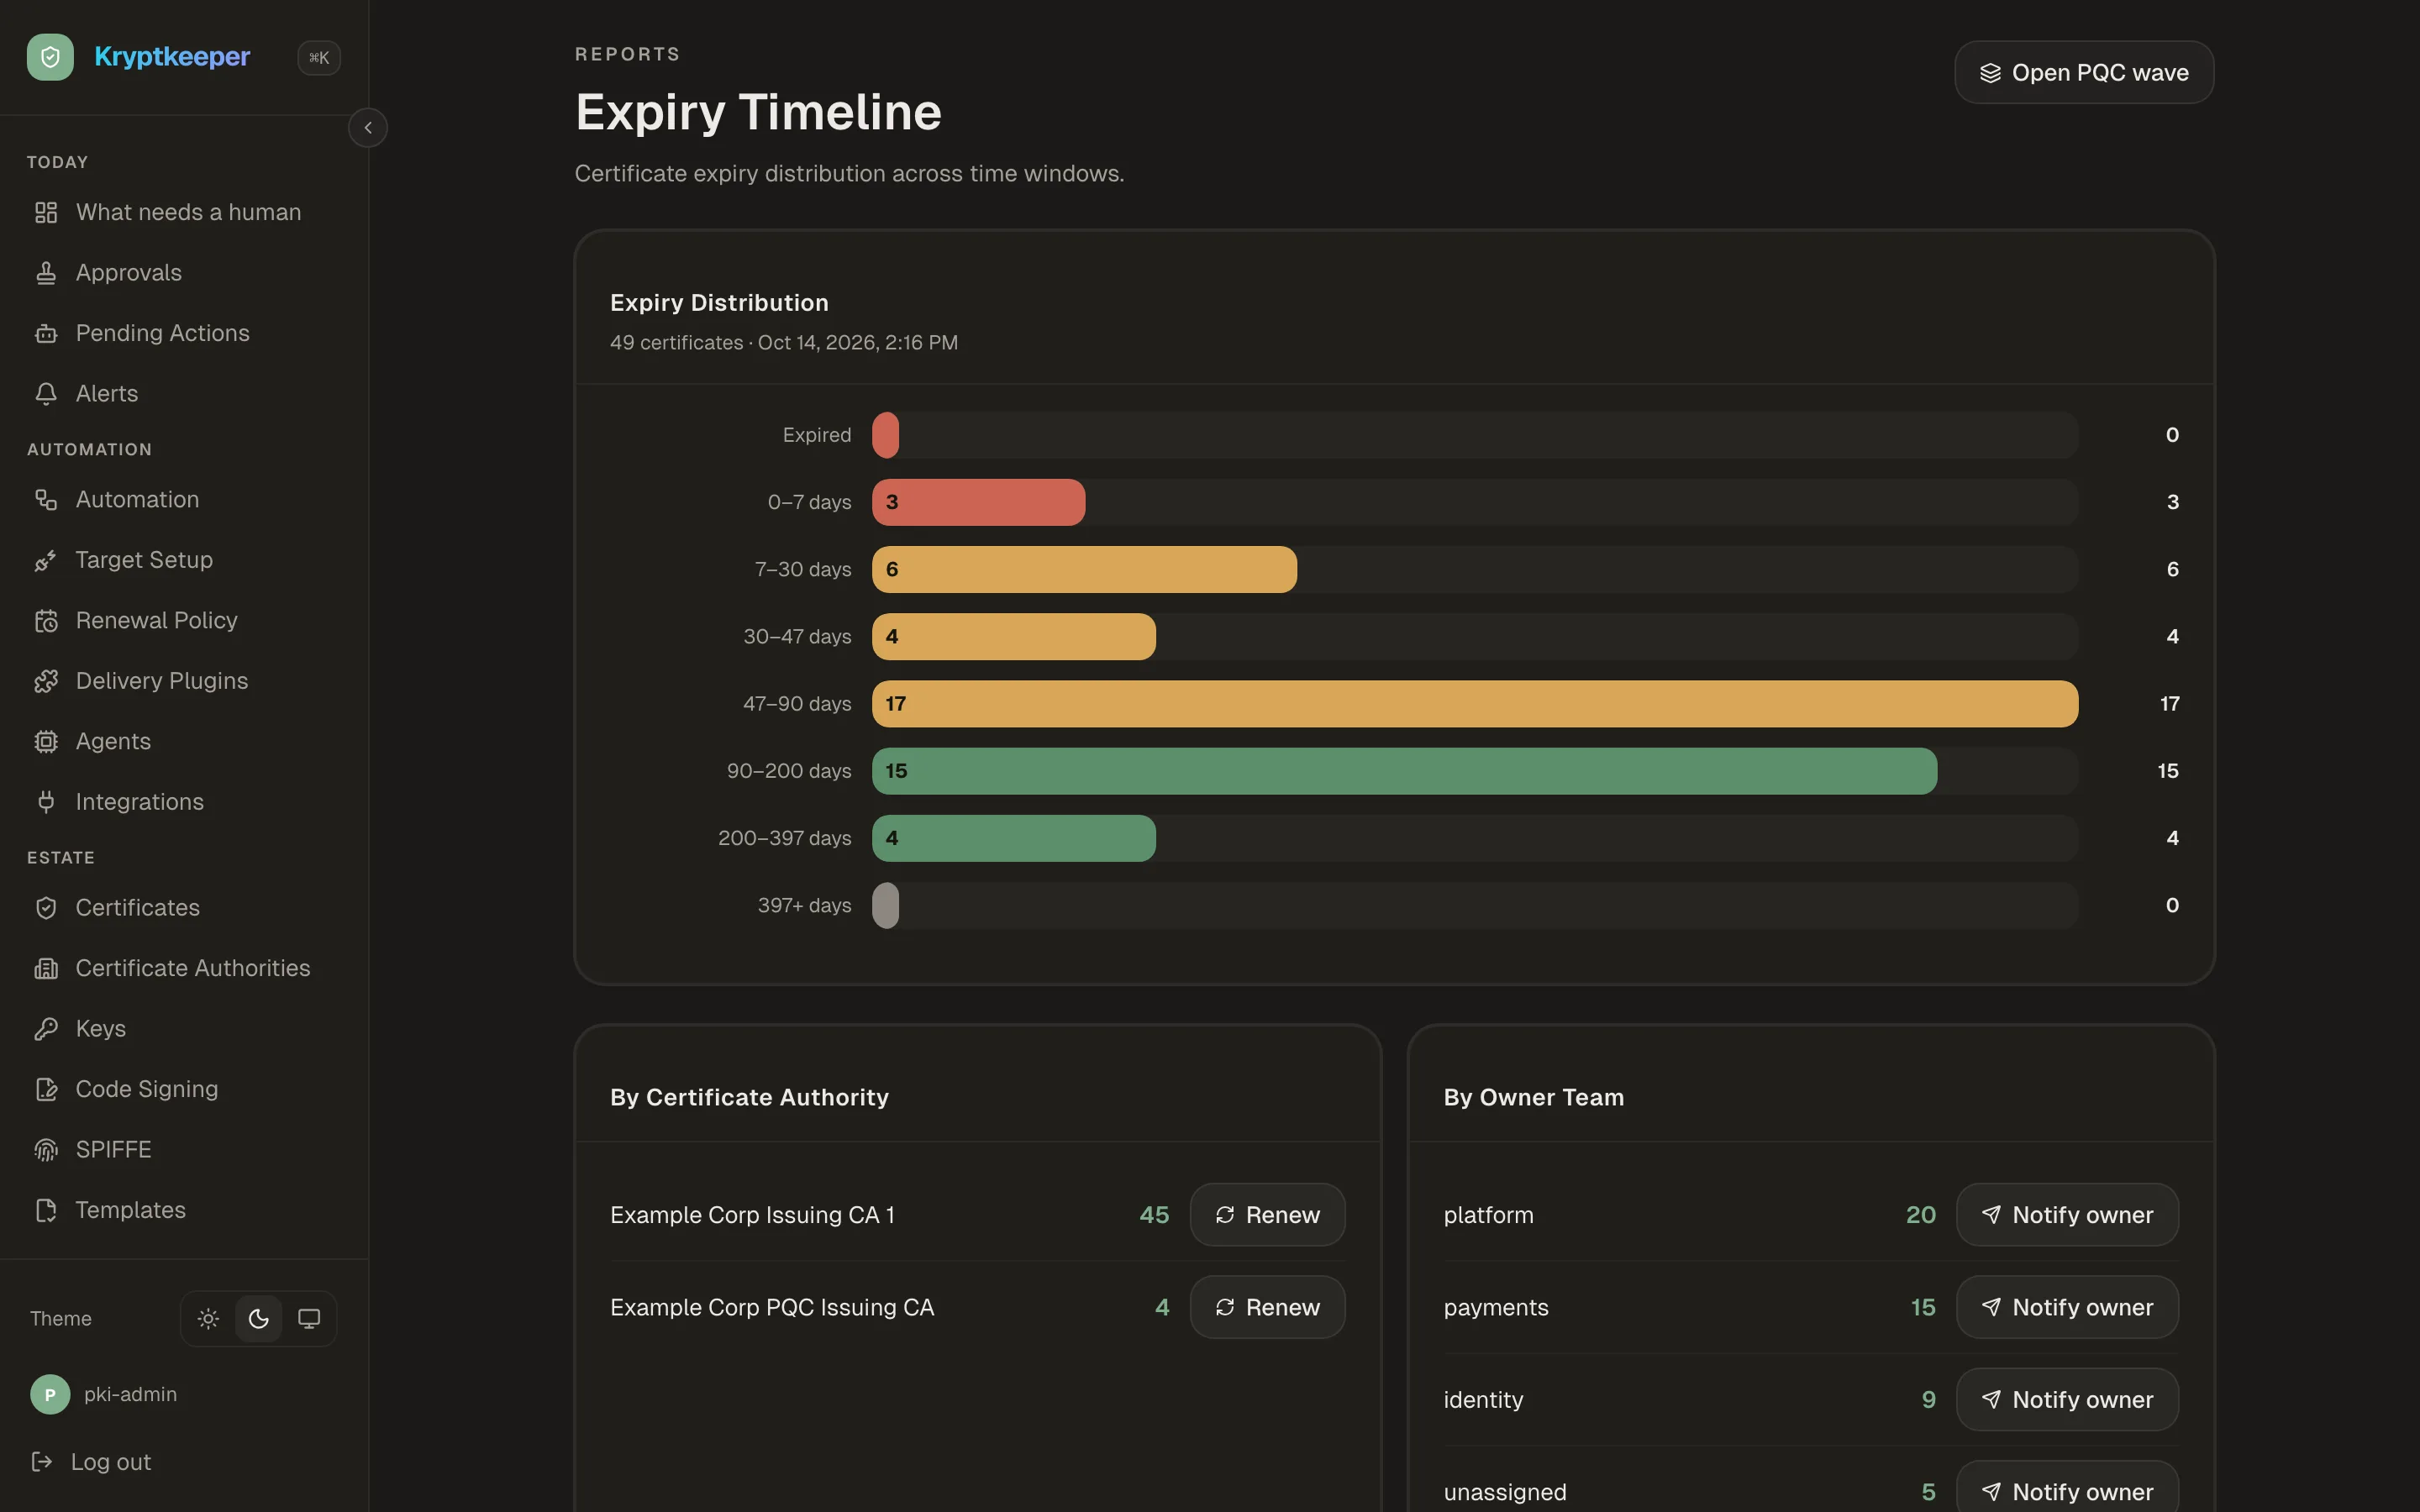Click the count 45 for Issuing CA 1

[1154, 1215]
